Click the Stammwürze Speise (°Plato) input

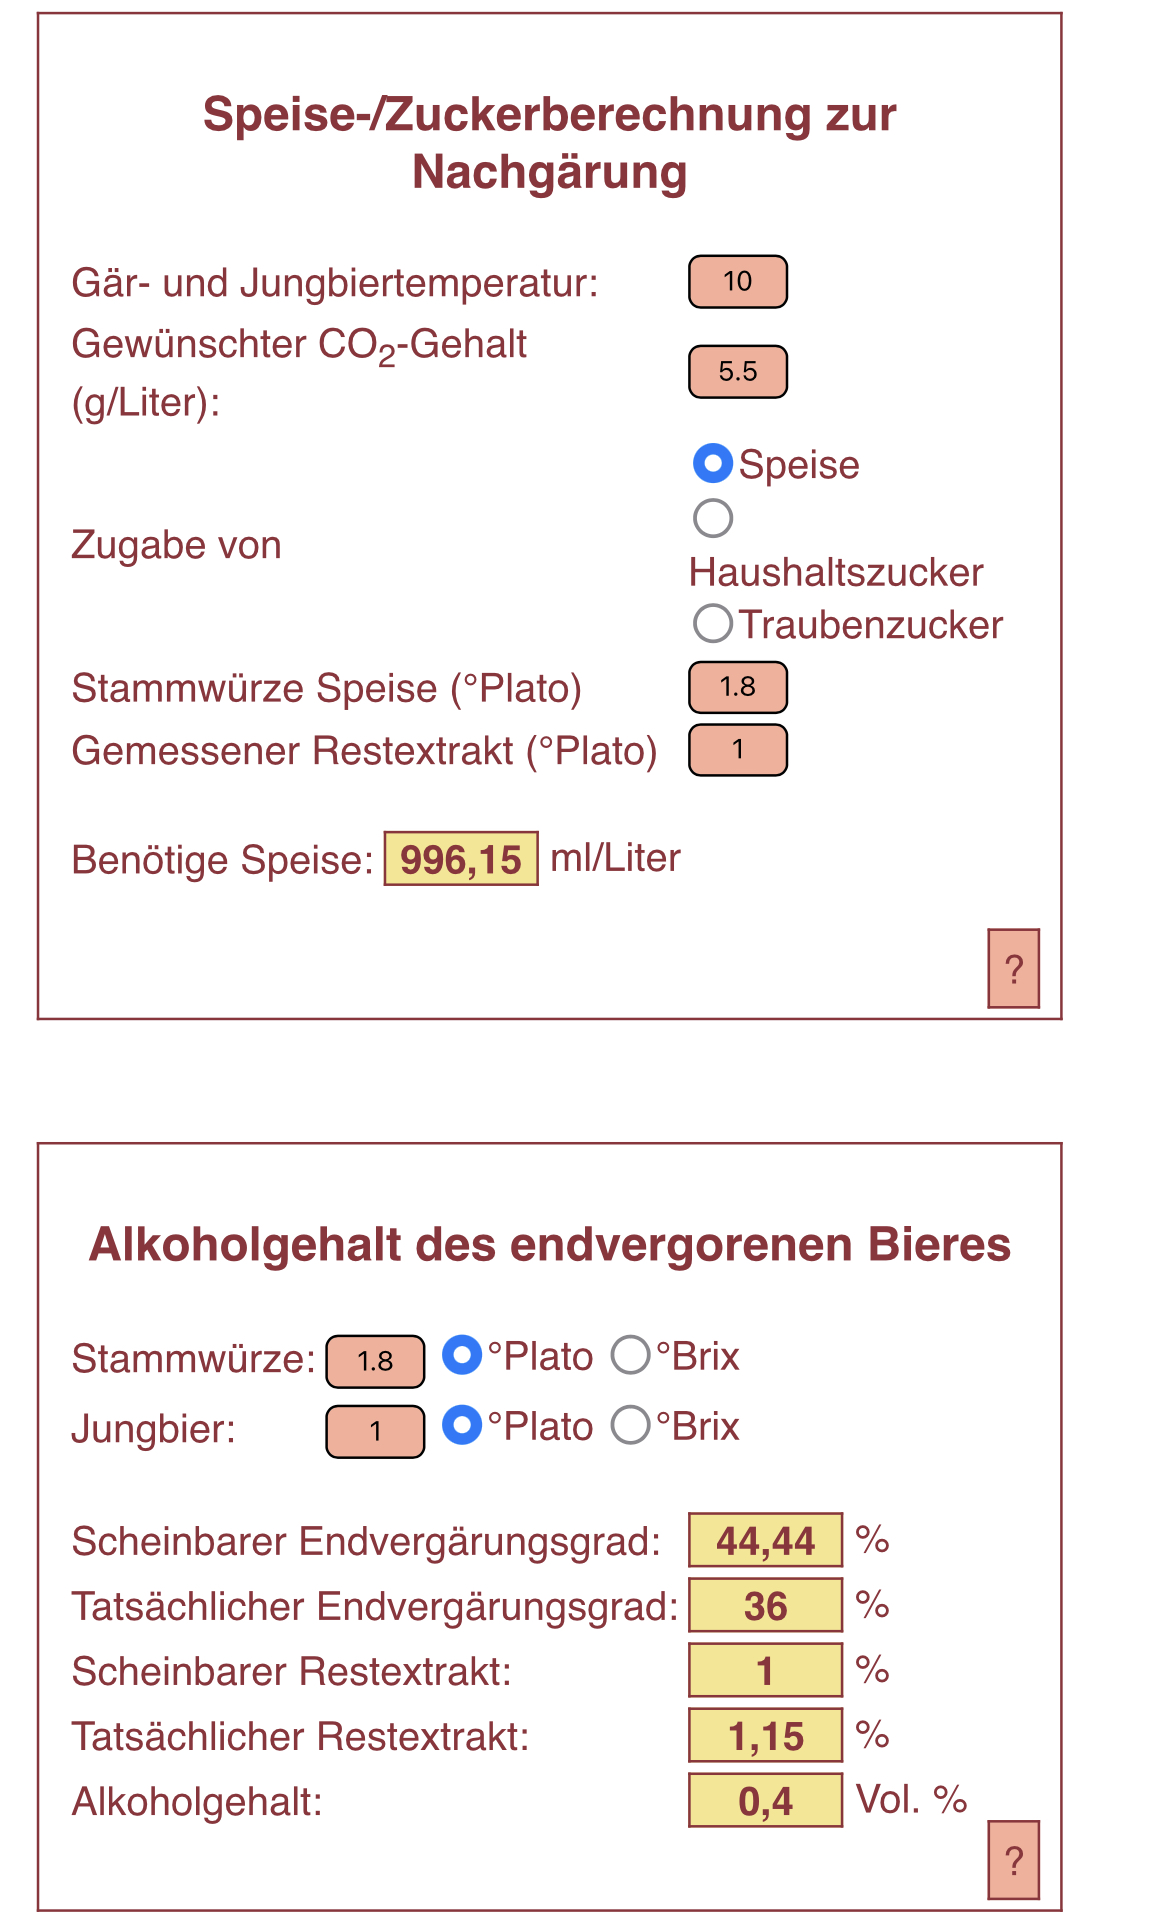pyautogui.click(x=738, y=687)
